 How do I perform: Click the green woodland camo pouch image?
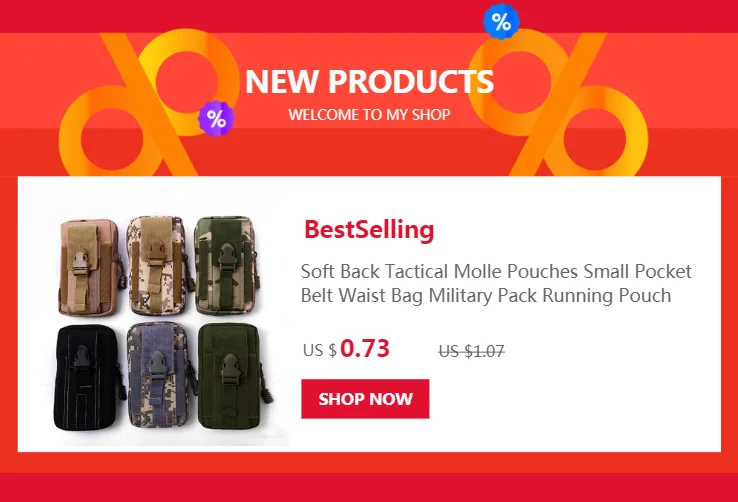click(x=226, y=265)
